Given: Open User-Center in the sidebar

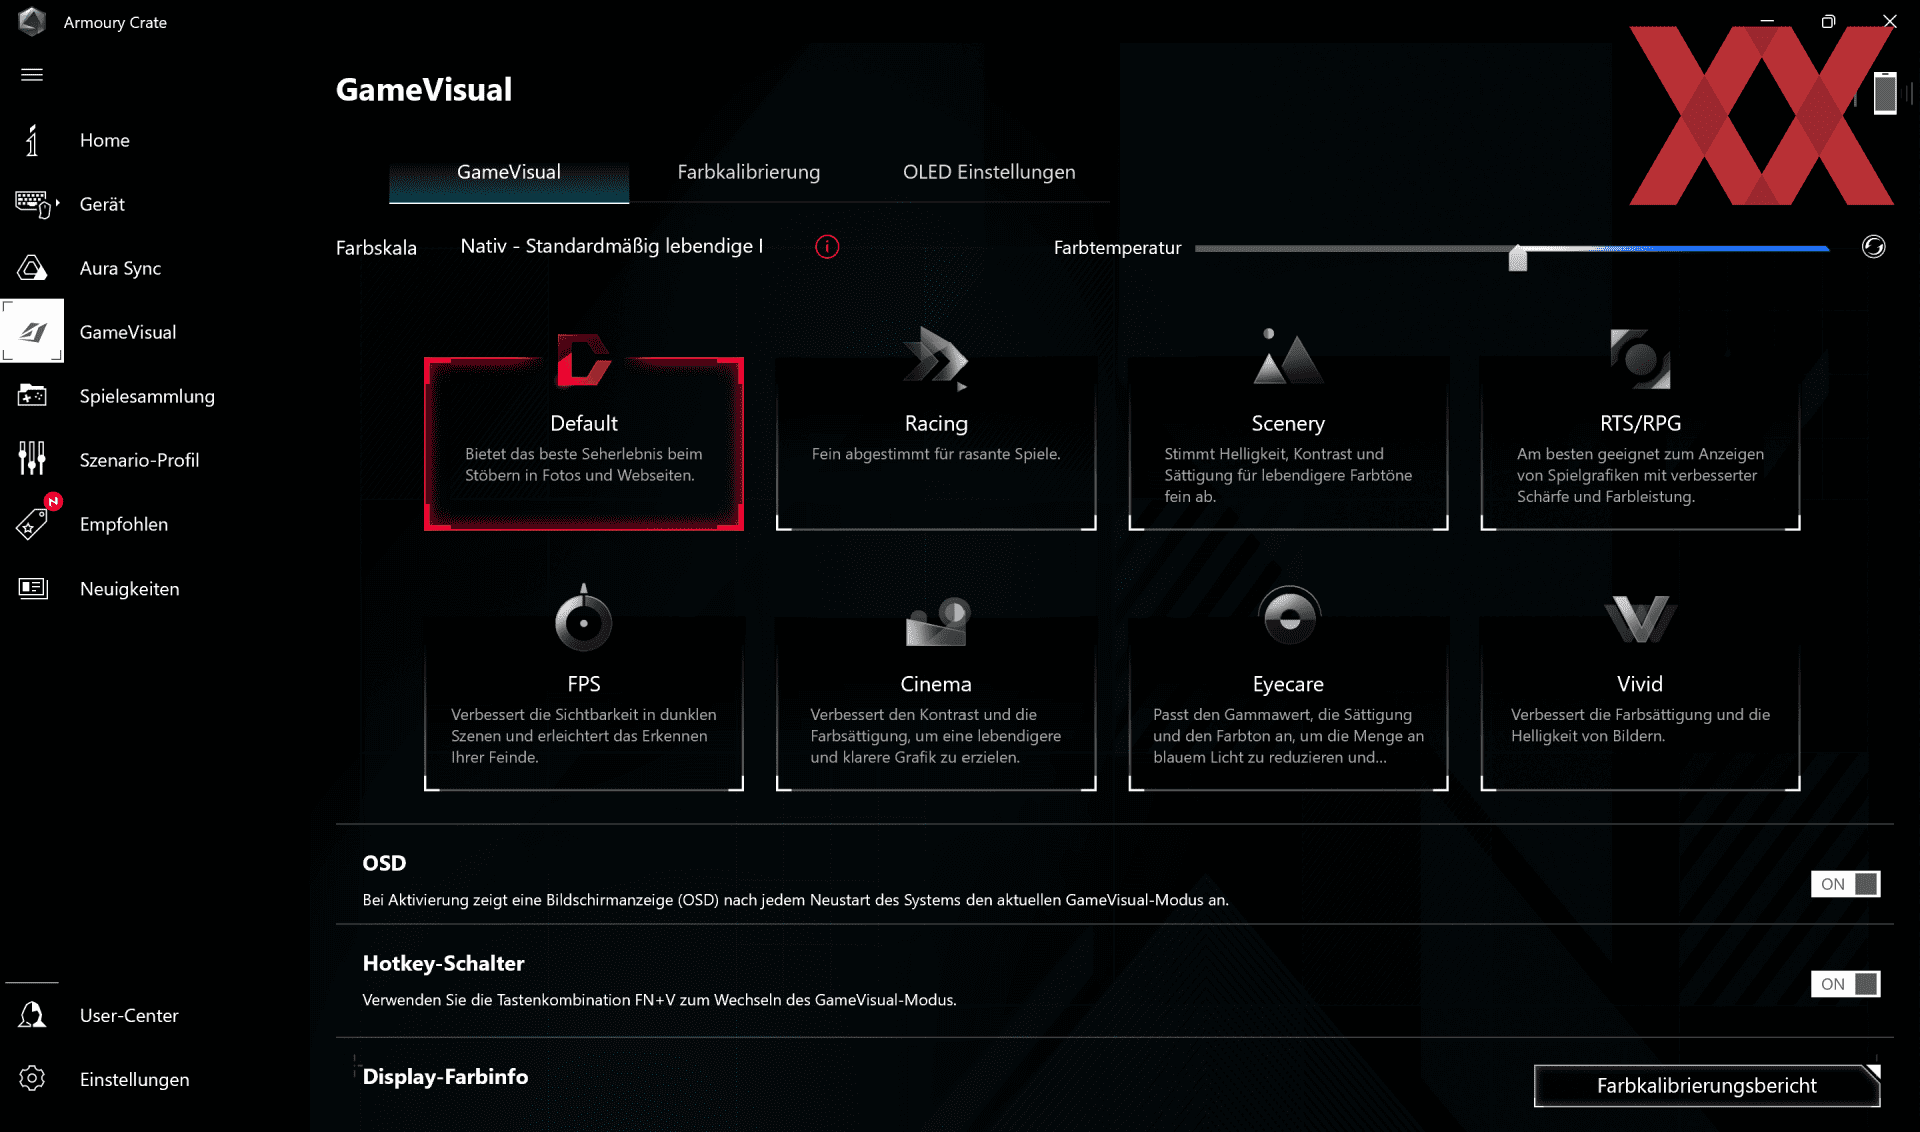Looking at the screenshot, I should [129, 1015].
